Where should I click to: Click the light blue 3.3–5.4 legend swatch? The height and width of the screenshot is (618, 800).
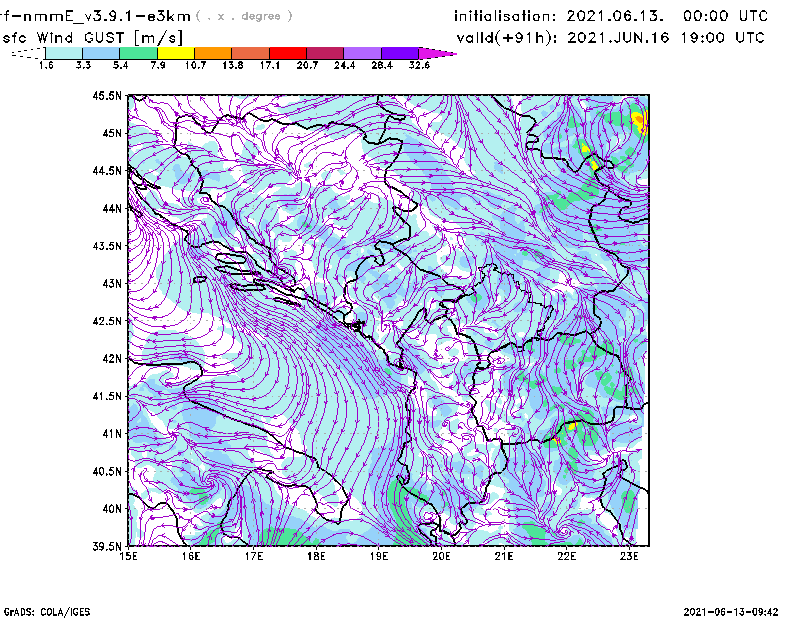(x=101, y=53)
